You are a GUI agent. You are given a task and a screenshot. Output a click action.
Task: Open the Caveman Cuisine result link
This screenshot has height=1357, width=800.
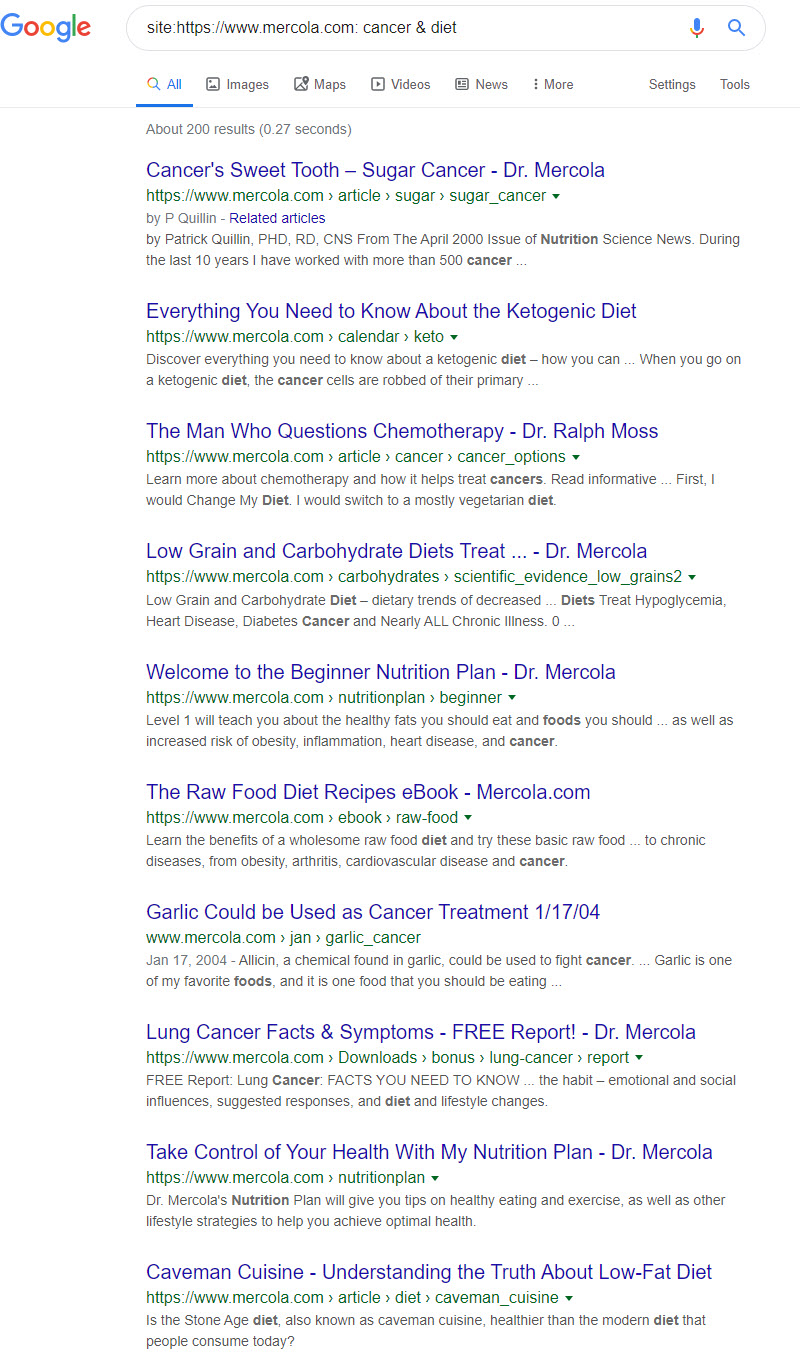pyautogui.click(x=429, y=1272)
